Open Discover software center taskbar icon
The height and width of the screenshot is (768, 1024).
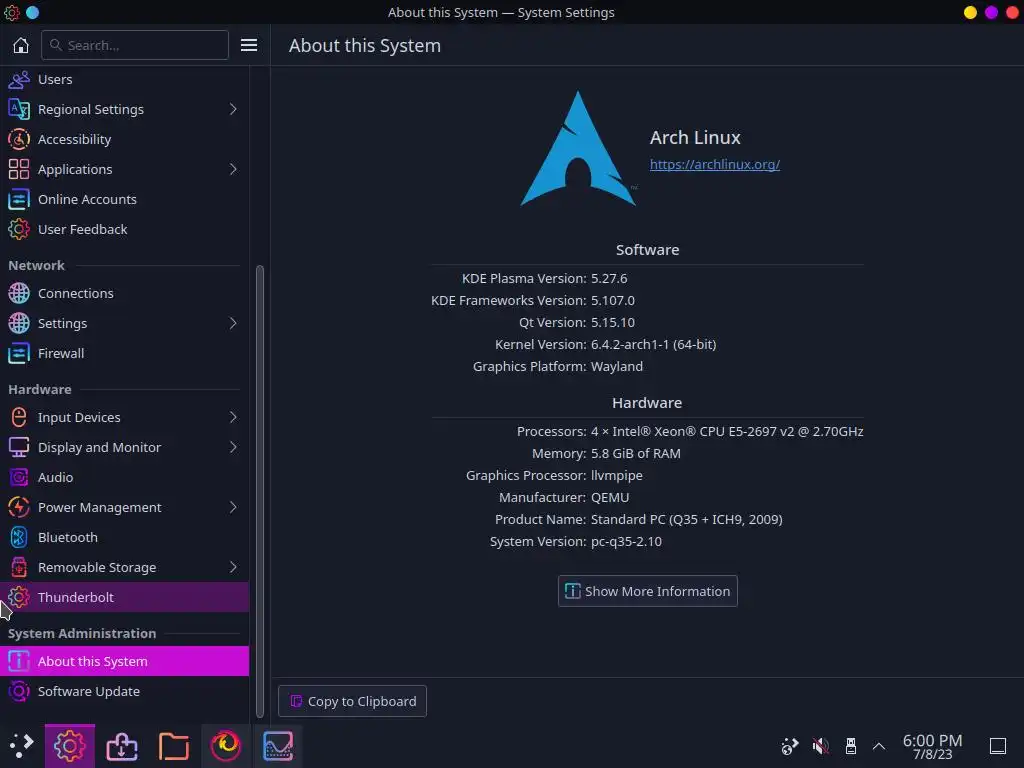[x=122, y=746]
